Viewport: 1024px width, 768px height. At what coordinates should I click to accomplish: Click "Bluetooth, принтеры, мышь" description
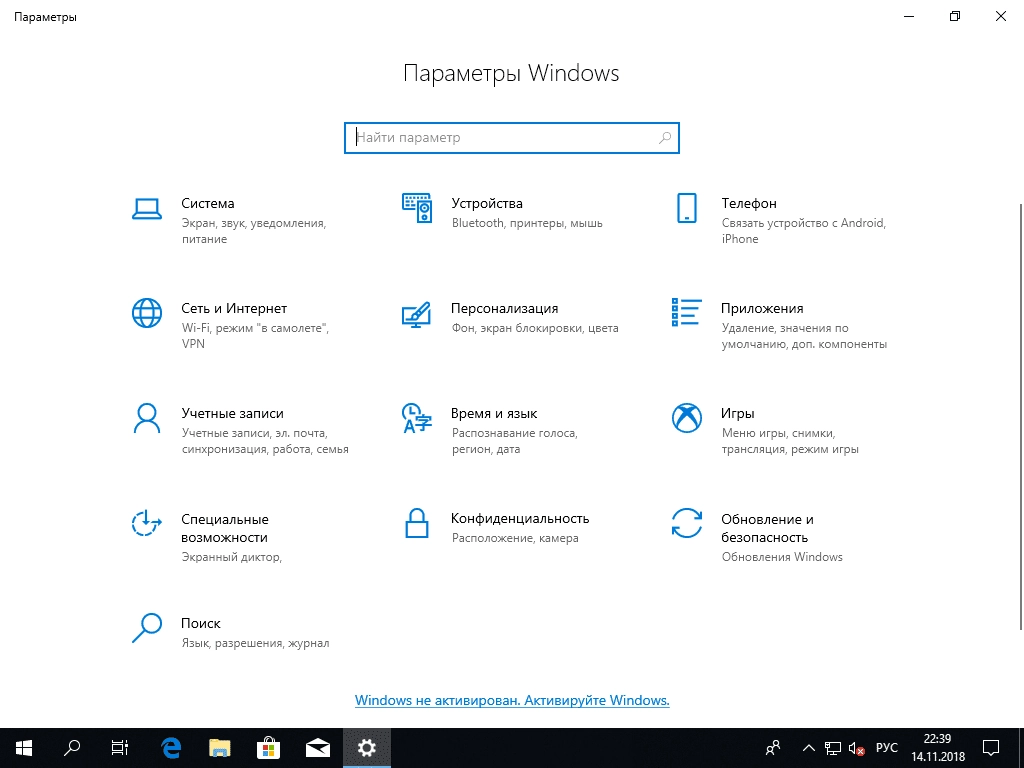pyautogui.click(x=527, y=223)
